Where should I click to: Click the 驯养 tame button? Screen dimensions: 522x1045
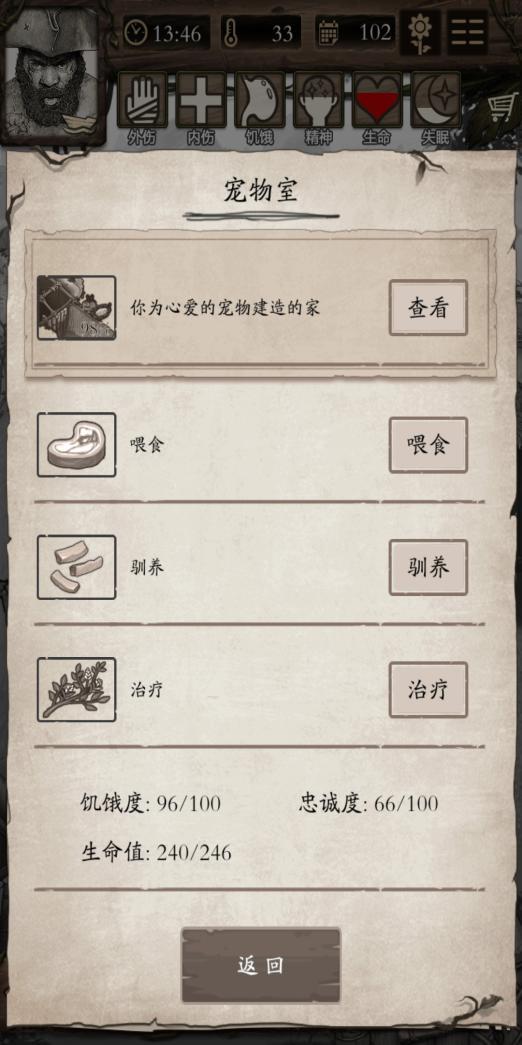(x=428, y=567)
